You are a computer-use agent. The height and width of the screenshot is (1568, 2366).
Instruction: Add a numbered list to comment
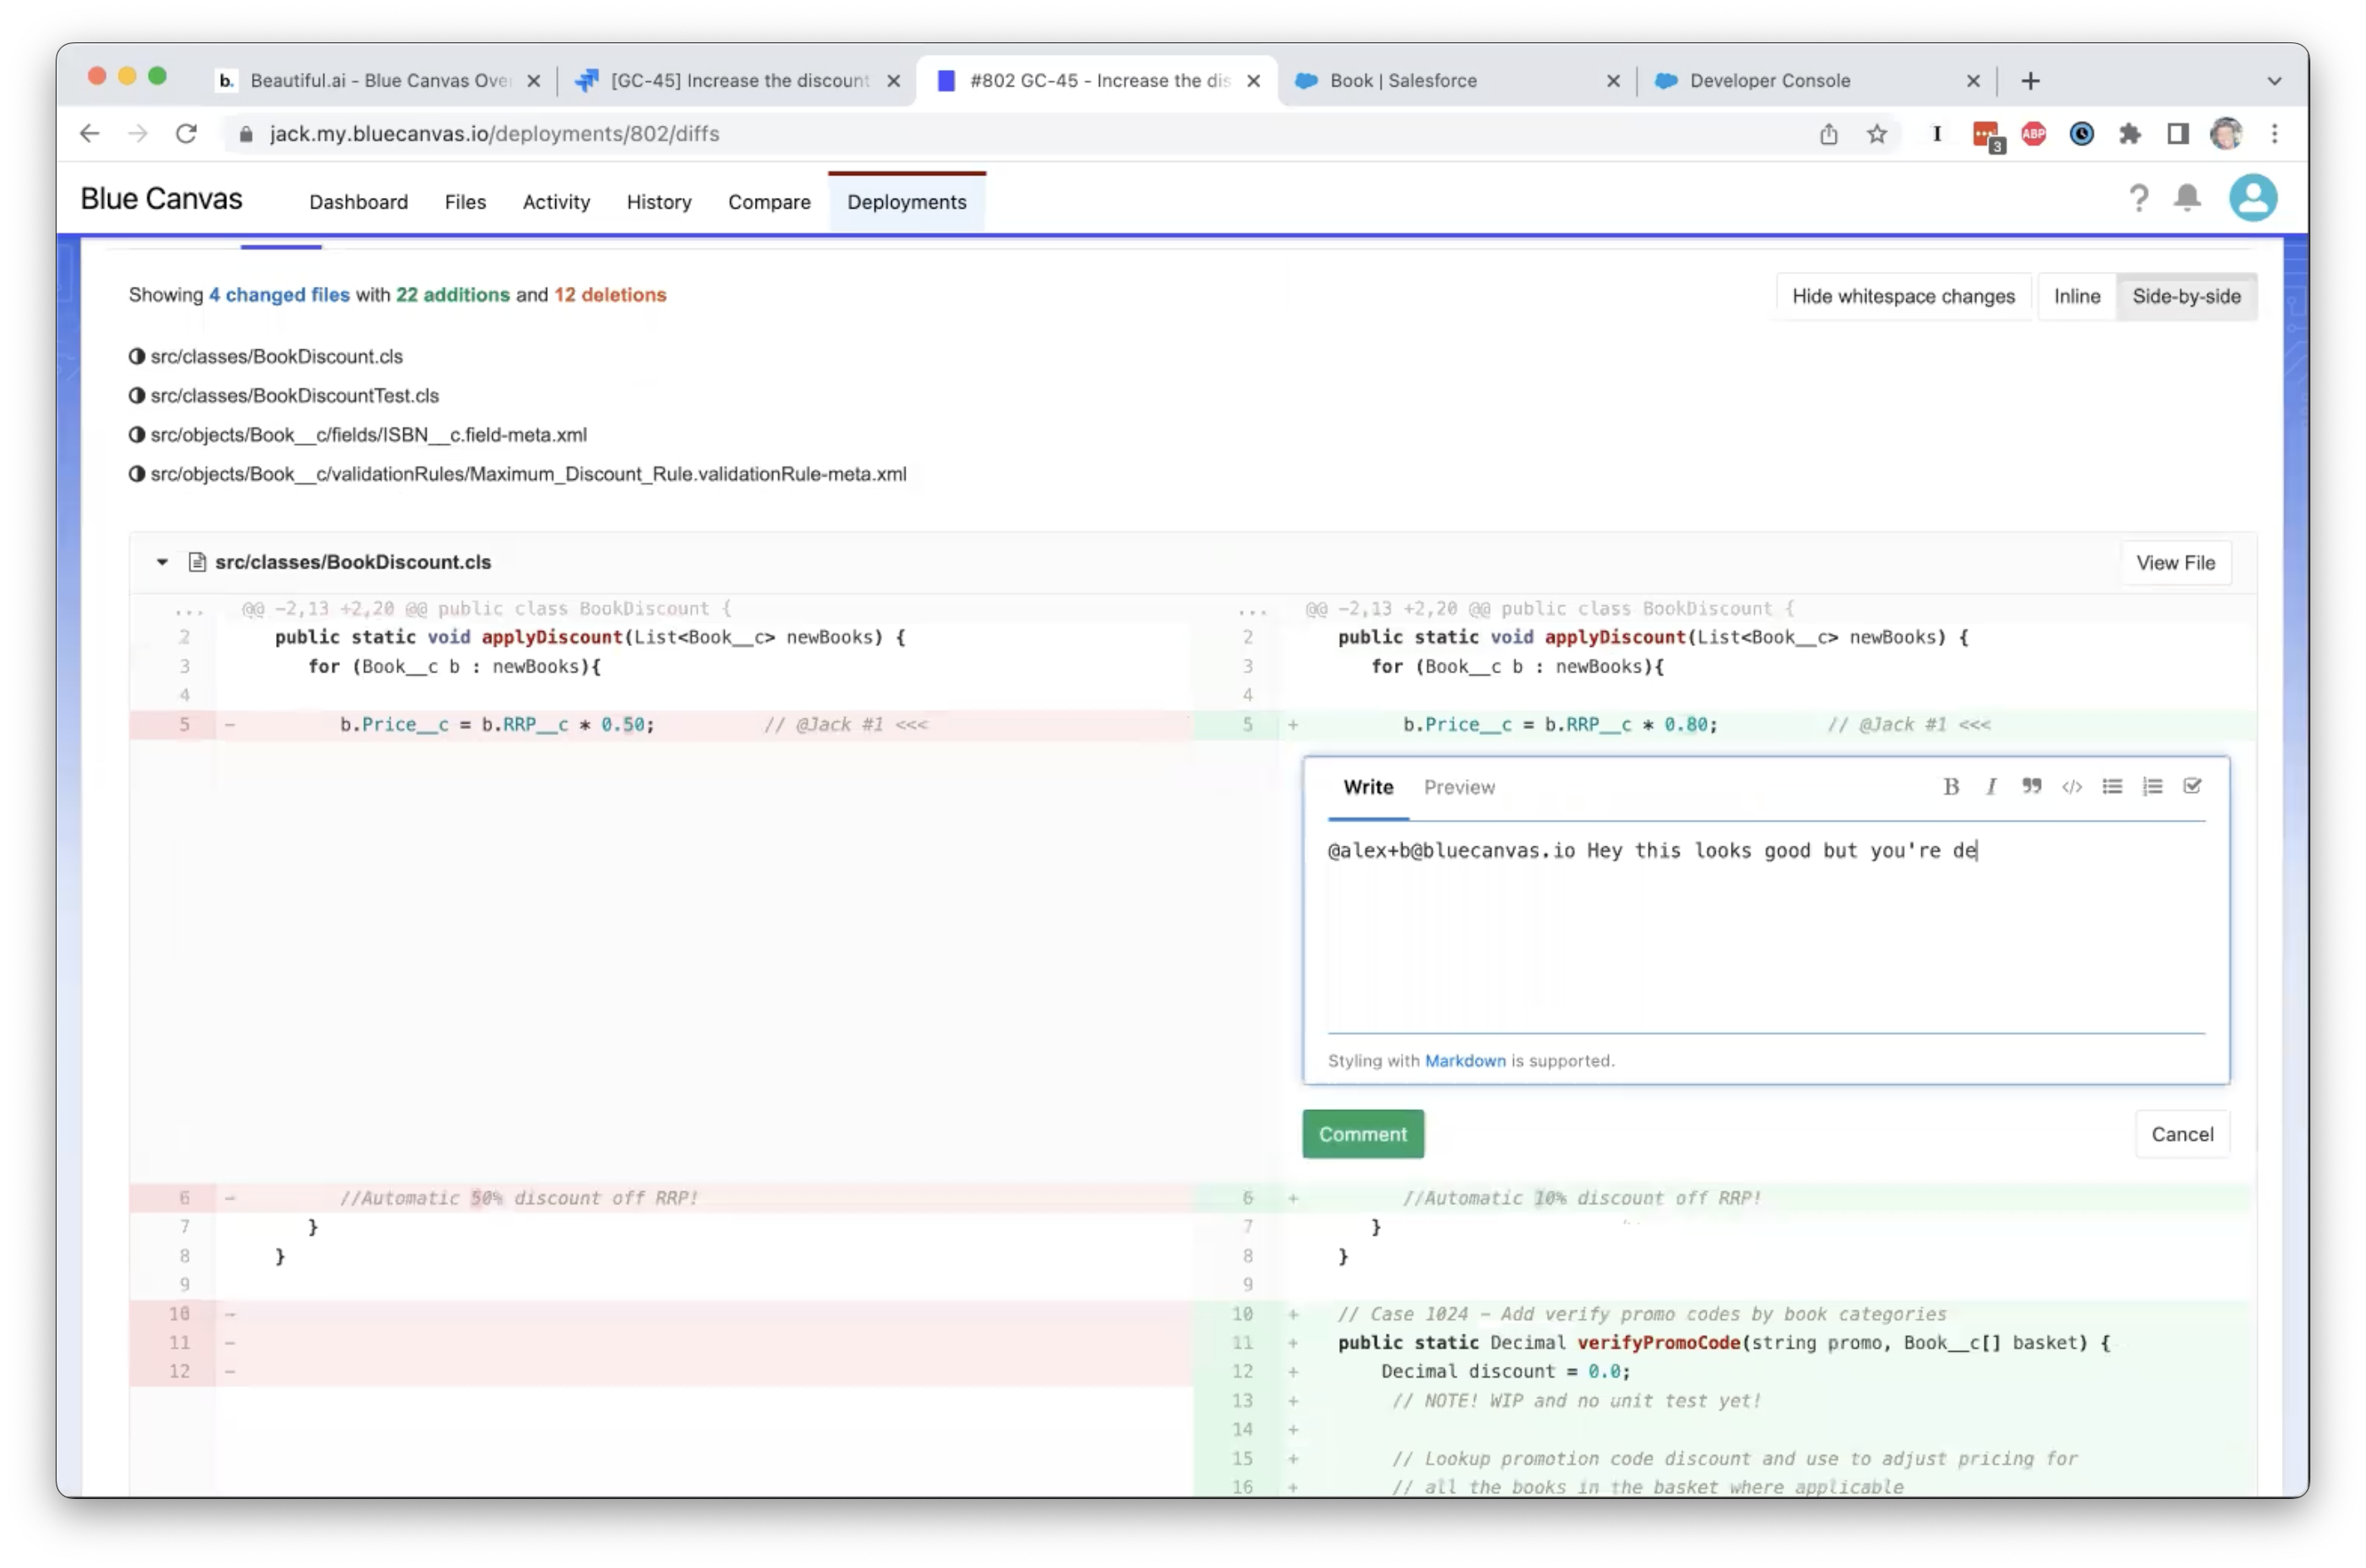(x=2152, y=787)
